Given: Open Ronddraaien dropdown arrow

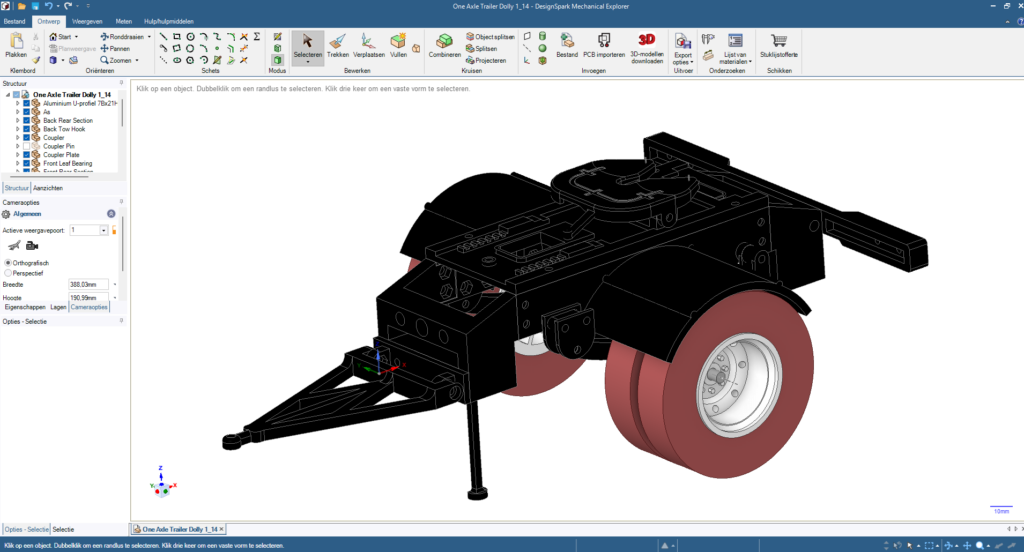Looking at the screenshot, I should tap(149, 37).
